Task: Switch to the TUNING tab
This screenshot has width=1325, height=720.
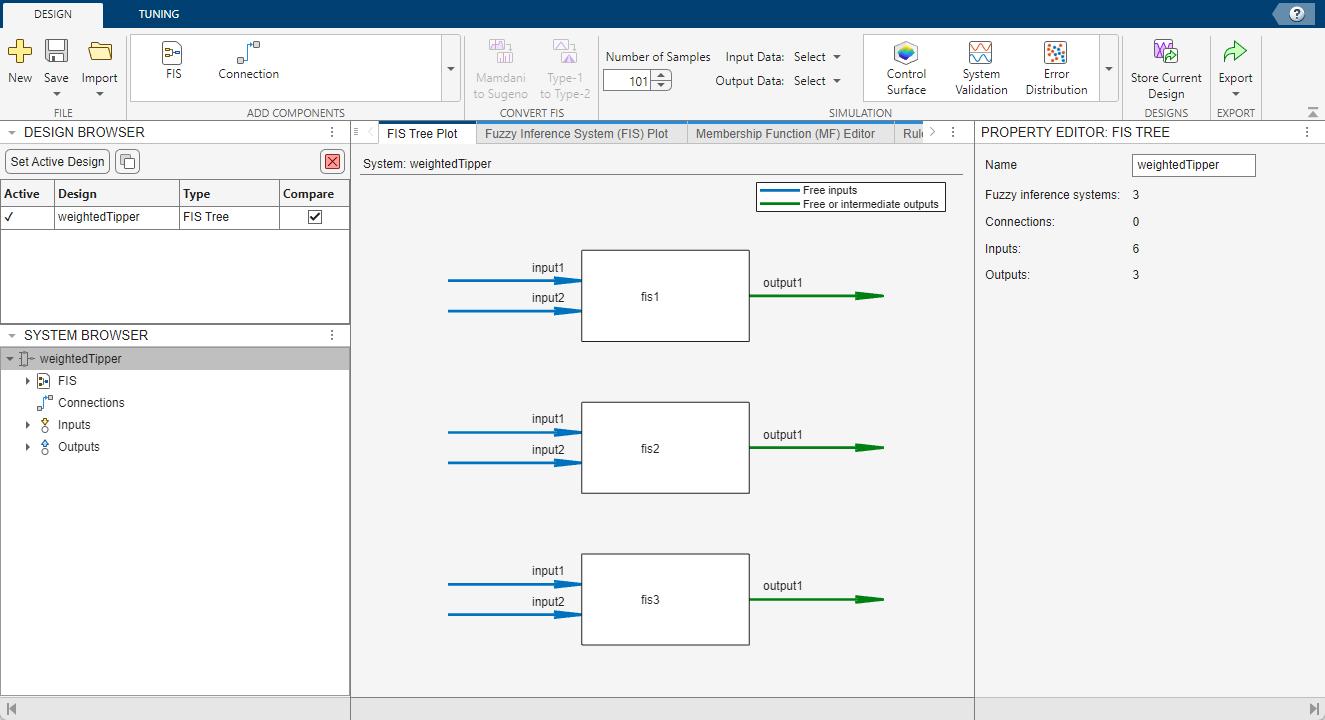Action: point(157,14)
